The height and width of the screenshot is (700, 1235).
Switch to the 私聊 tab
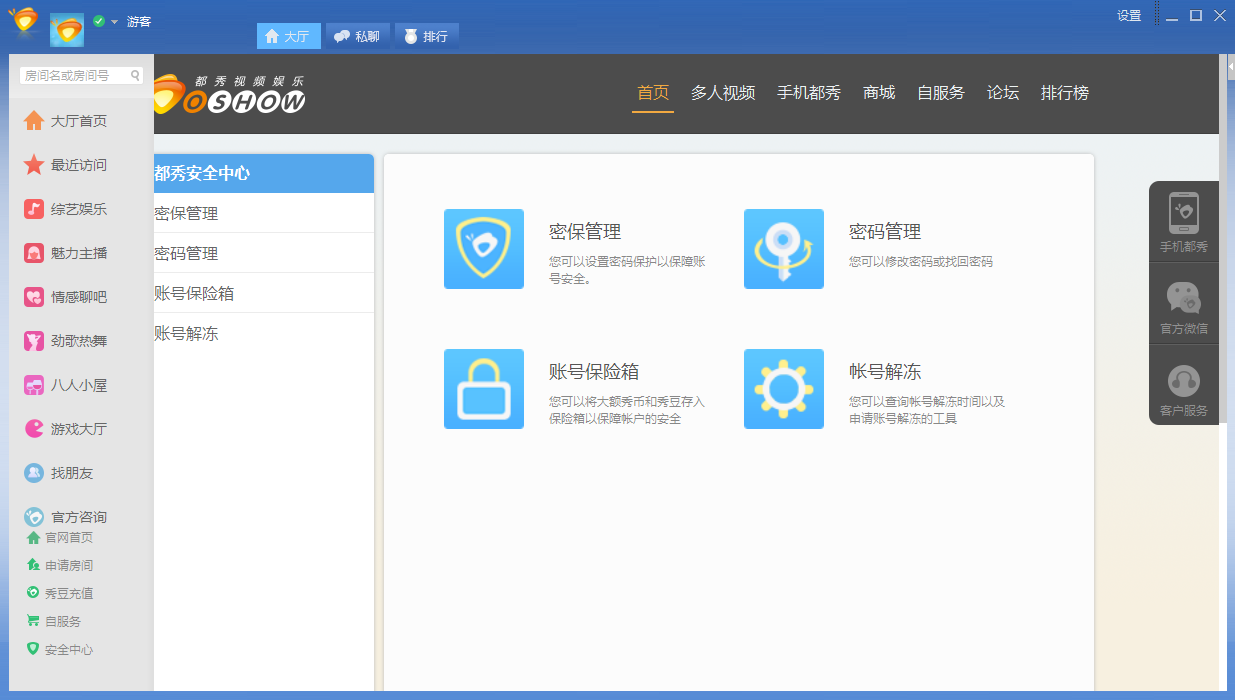pos(357,36)
